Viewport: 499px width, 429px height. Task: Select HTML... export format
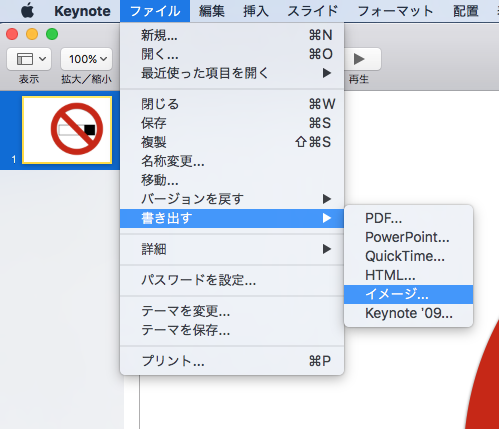pyautogui.click(x=409, y=275)
